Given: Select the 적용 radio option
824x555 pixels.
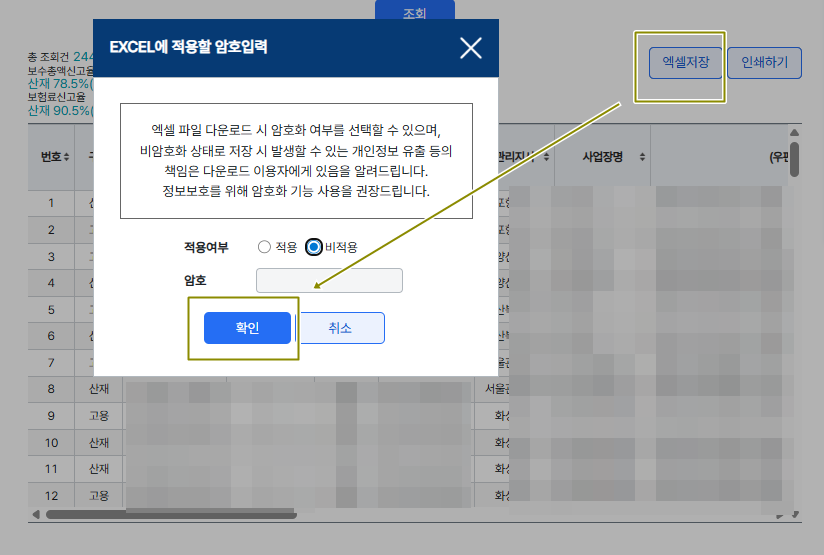Looking at the screenshot, I should [x=264, y=246].
